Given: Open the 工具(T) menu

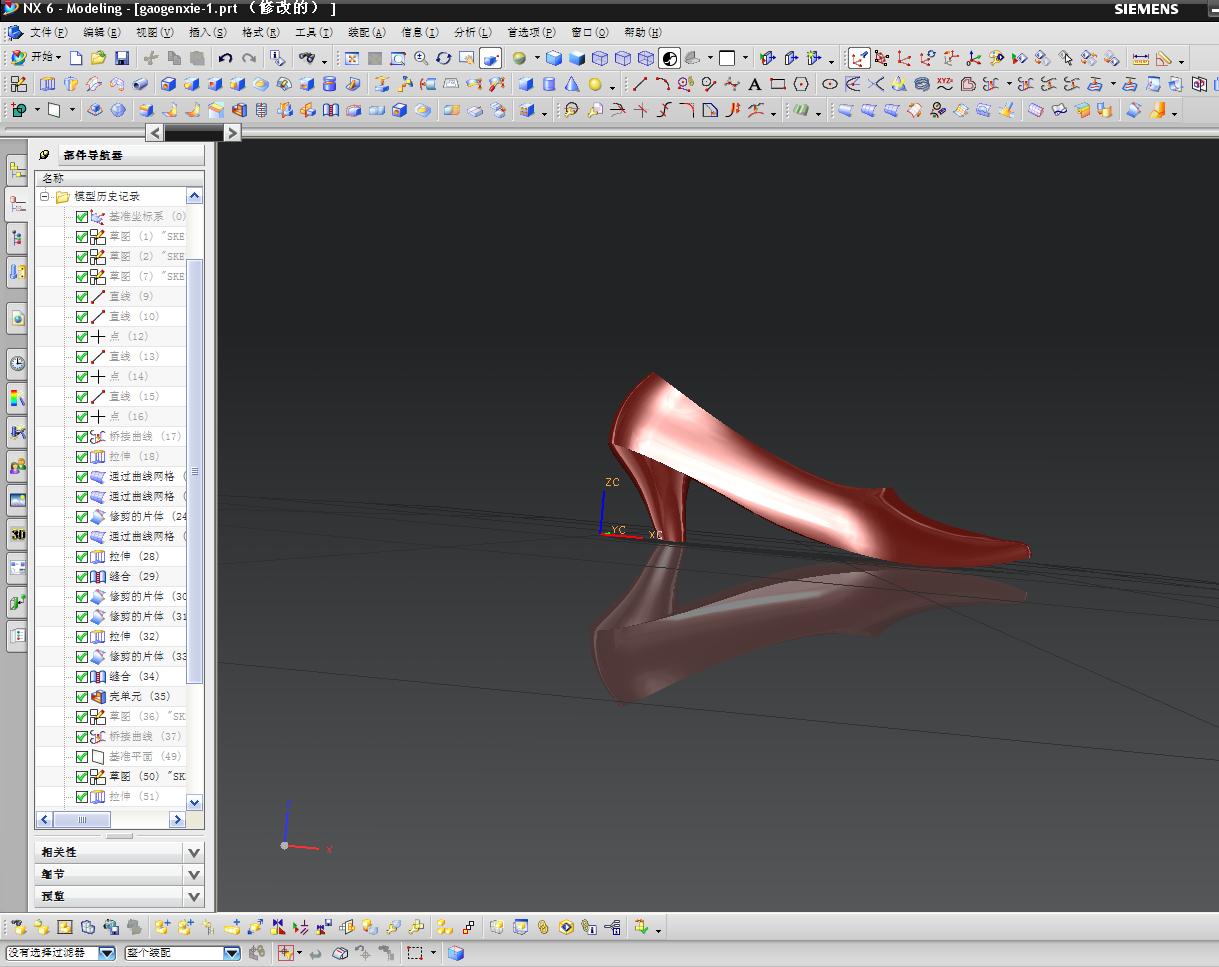Looking at the screenshot, I should tap(313, 32).
